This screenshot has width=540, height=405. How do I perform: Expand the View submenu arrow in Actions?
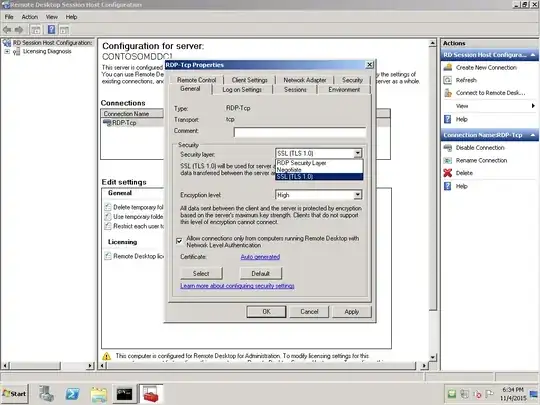533,106
